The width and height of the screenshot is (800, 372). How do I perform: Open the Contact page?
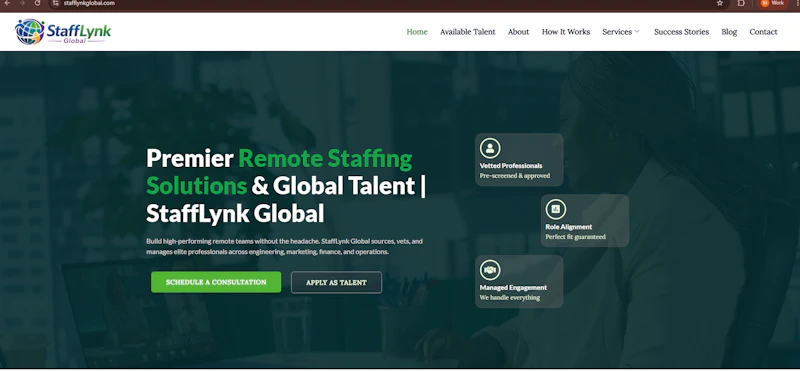tap(763, 32)
